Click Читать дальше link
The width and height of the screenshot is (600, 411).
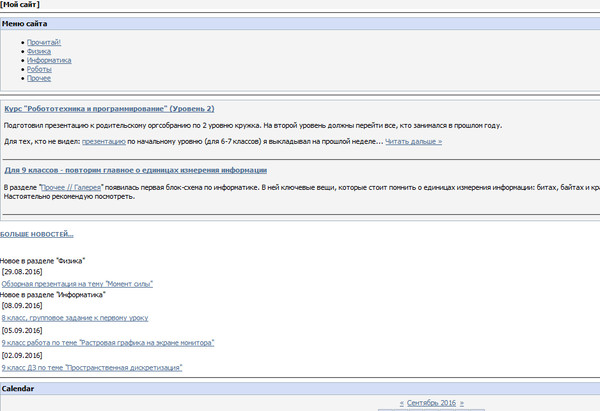coord(413,142)
